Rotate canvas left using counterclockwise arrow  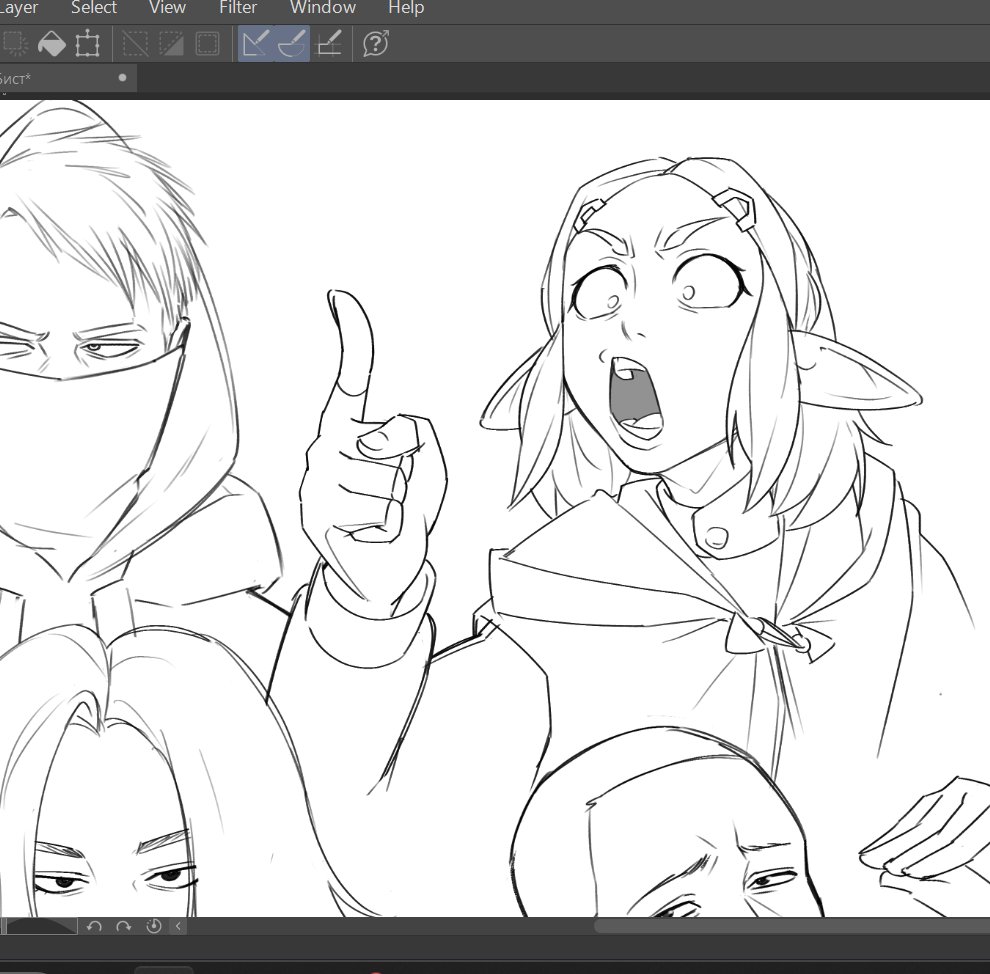coord(94,926)
